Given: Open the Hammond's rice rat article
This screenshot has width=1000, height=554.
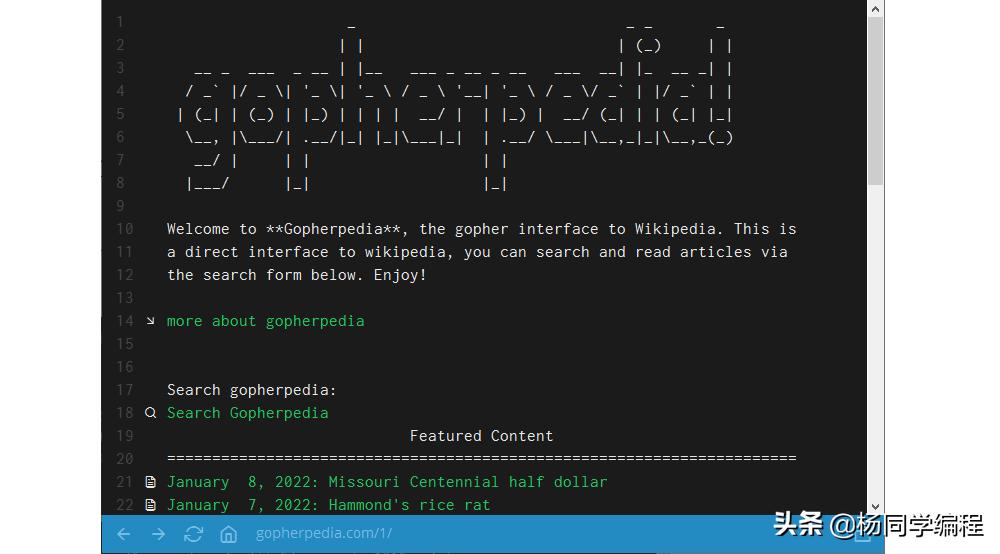Looking at the screenshot, I should (x=328, y=505).
